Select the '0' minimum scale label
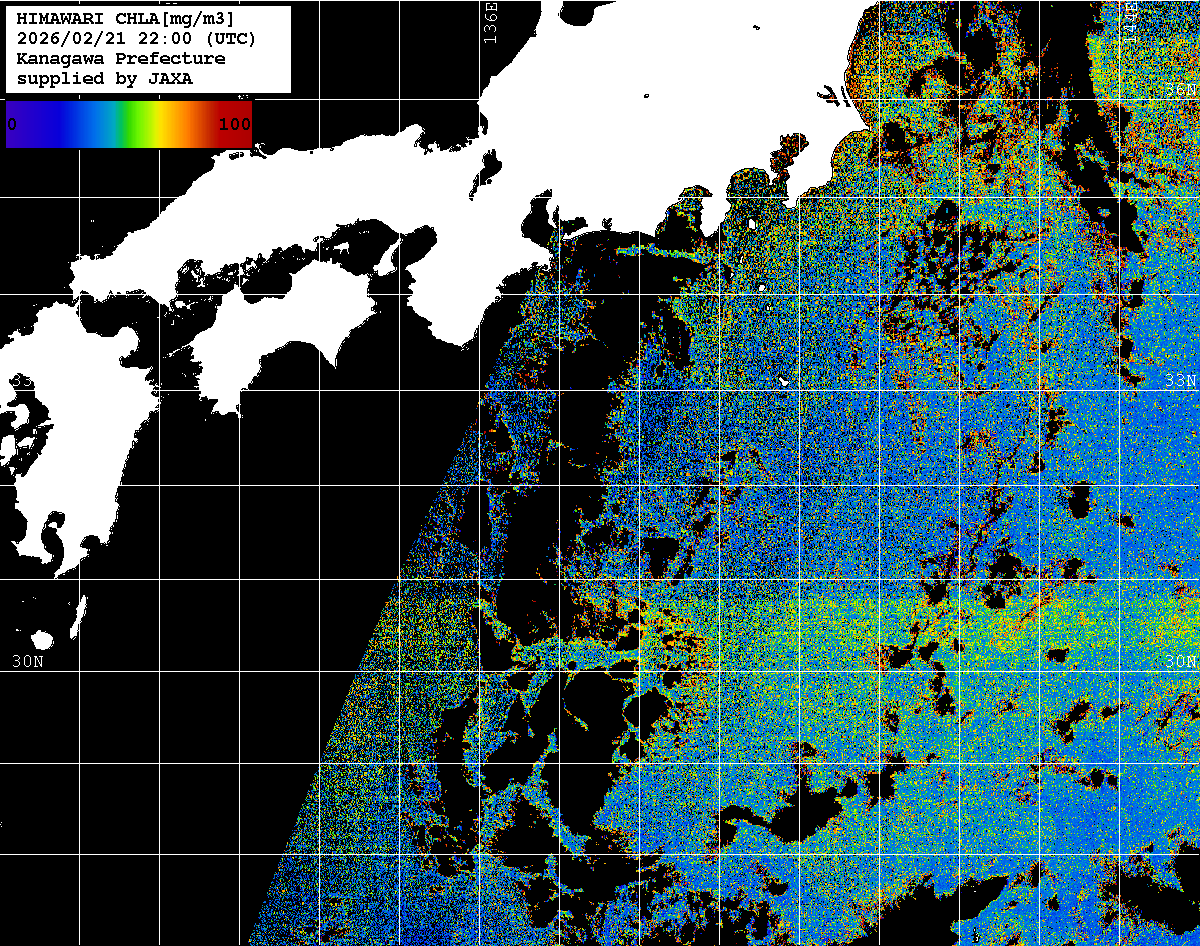Screen dimensions: 1200x946 click(12, 125)
